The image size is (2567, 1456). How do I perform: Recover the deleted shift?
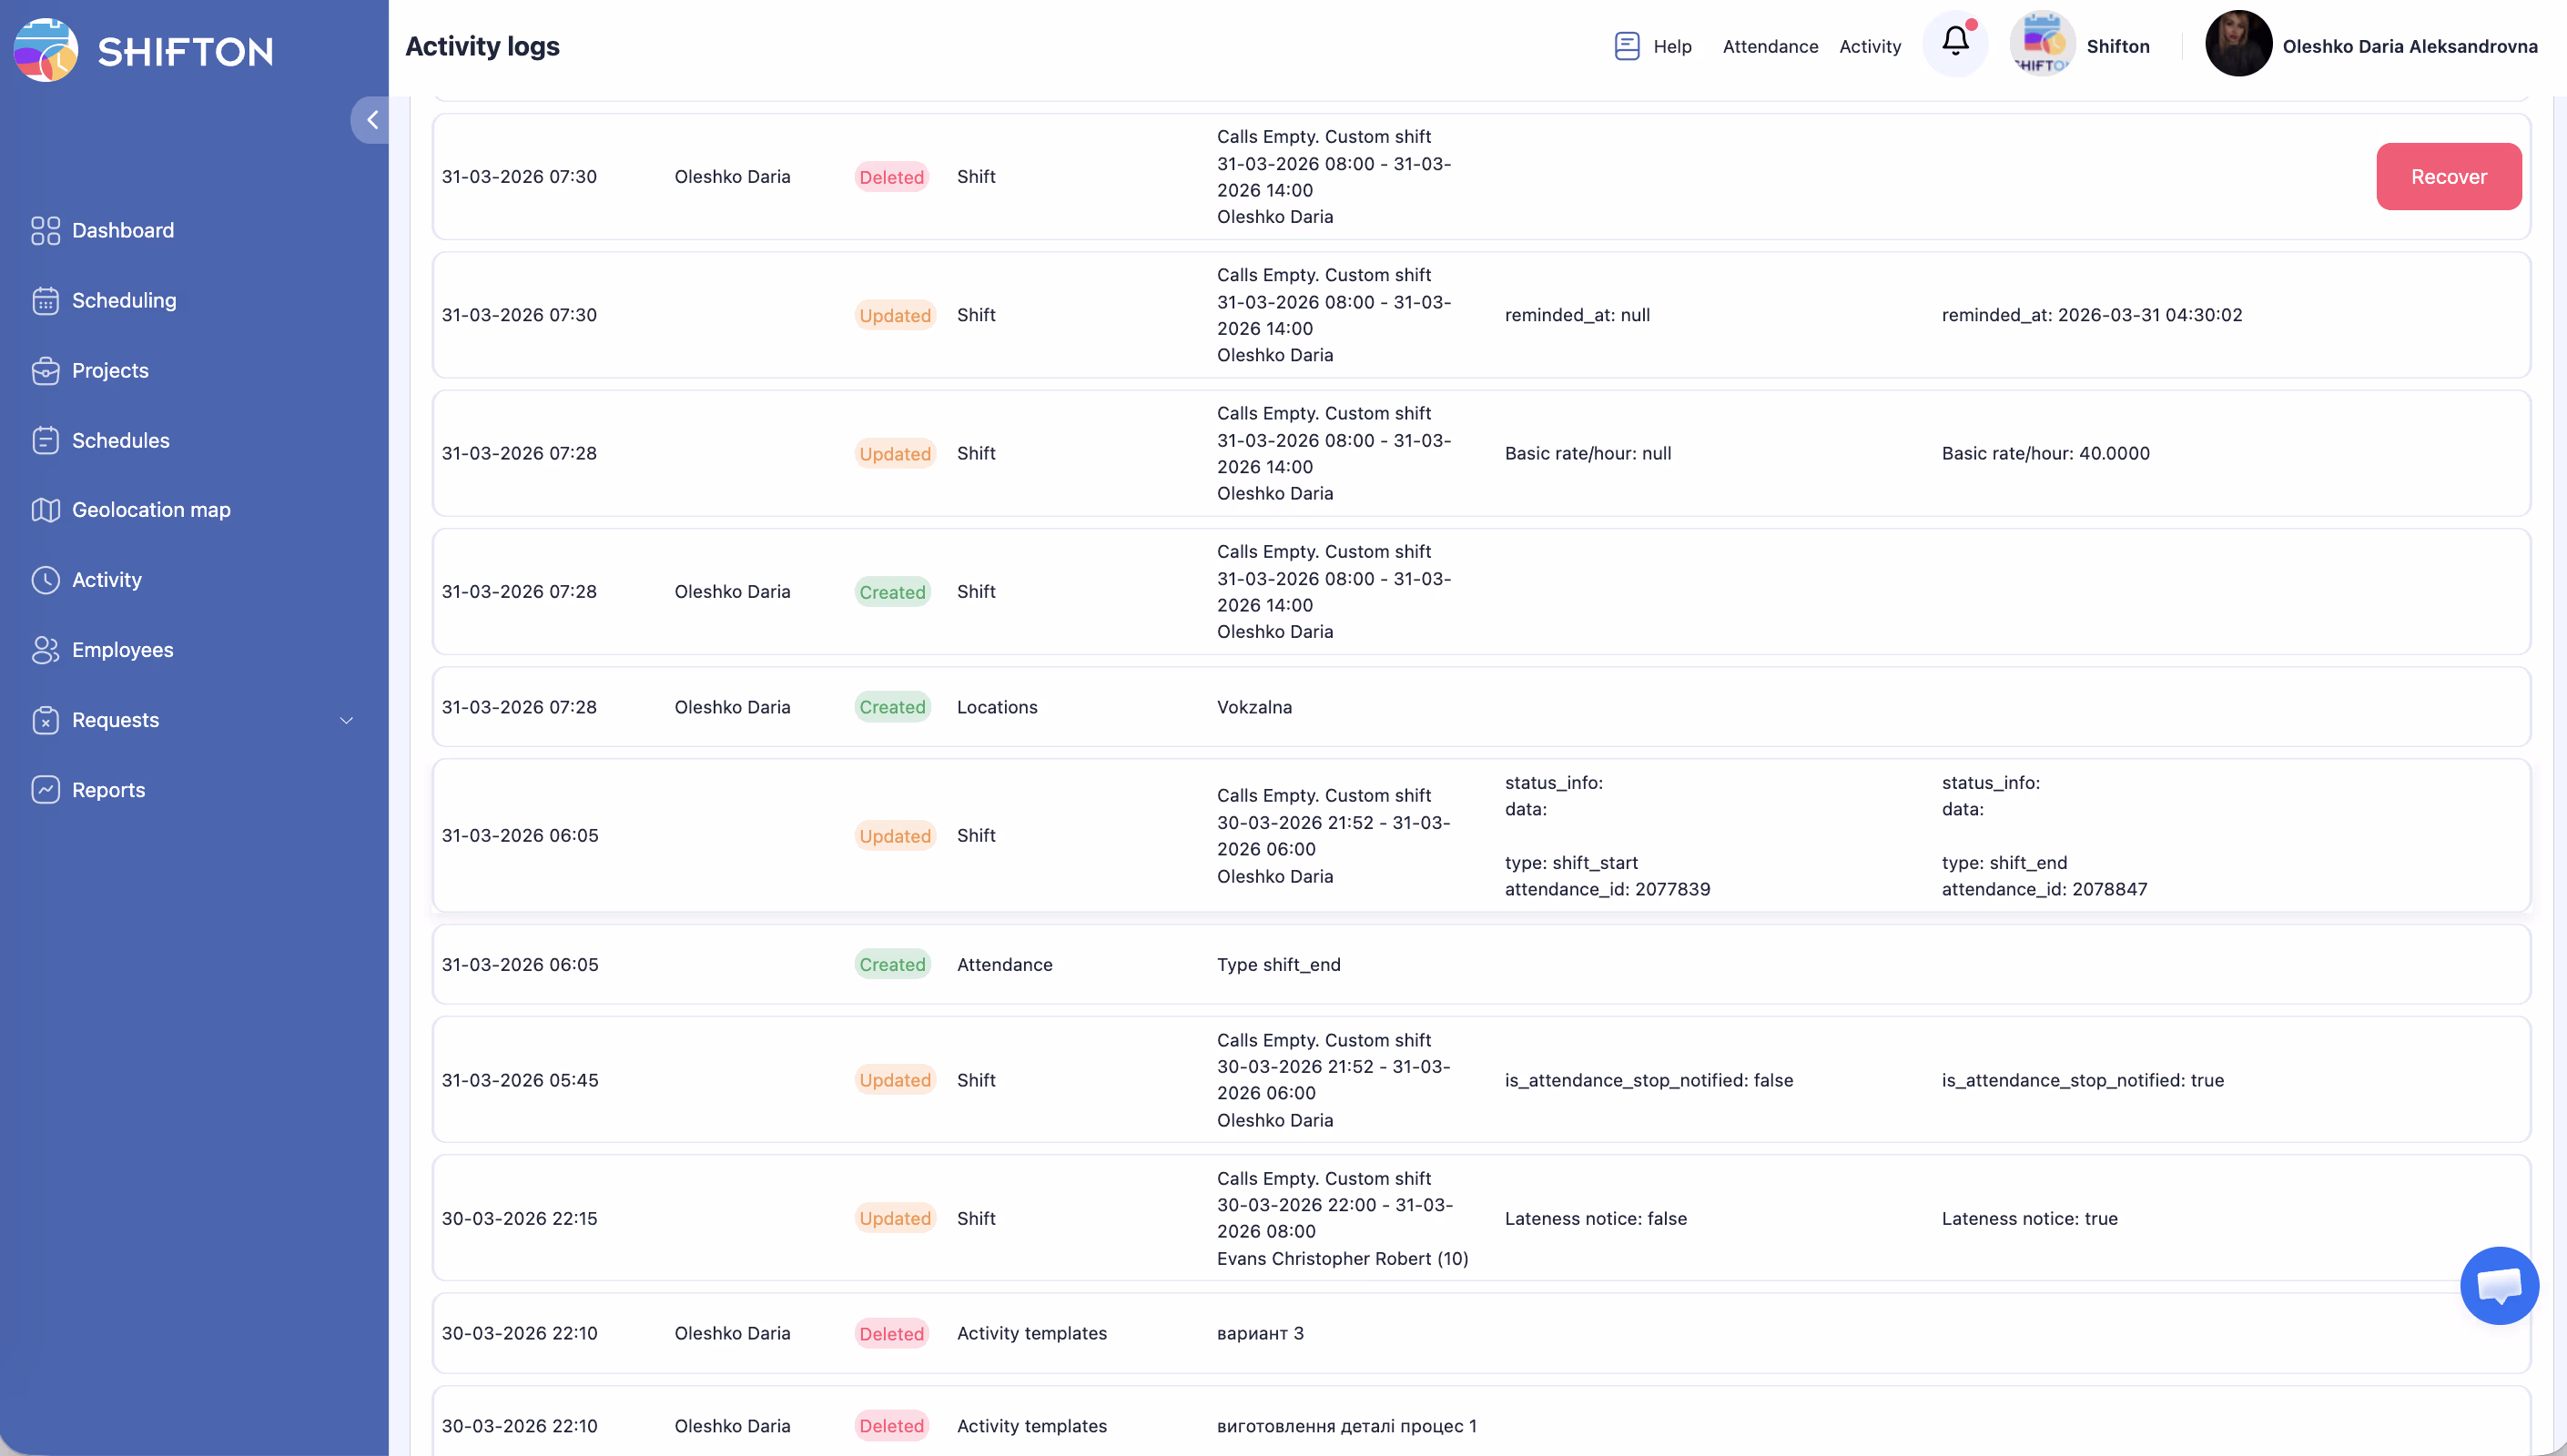pos(2447,177)
